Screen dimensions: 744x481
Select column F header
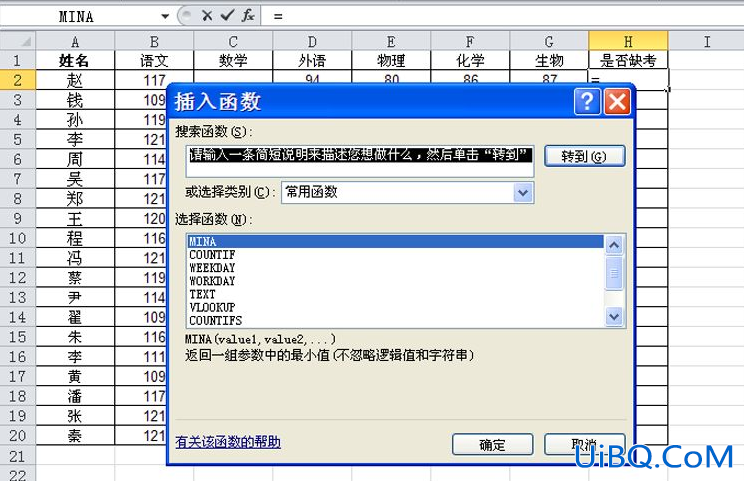click(x=470, y=41)
